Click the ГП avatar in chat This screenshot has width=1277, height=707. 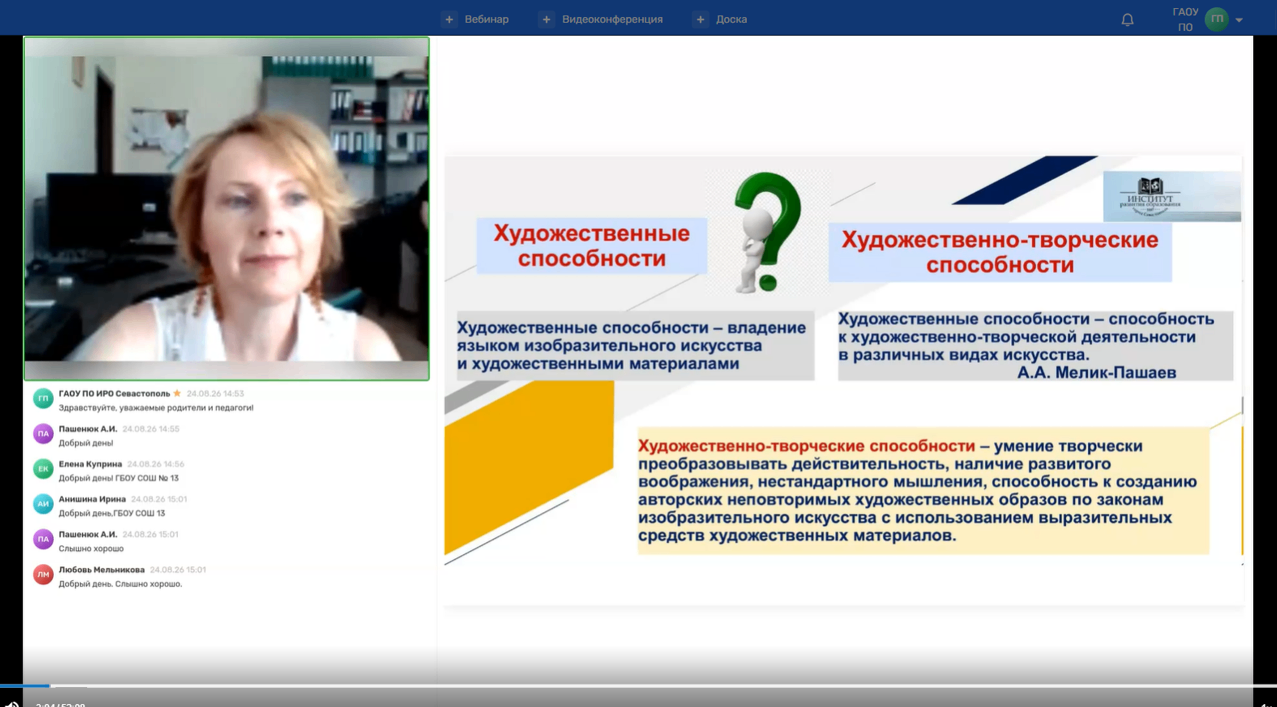tap(43, 398)
